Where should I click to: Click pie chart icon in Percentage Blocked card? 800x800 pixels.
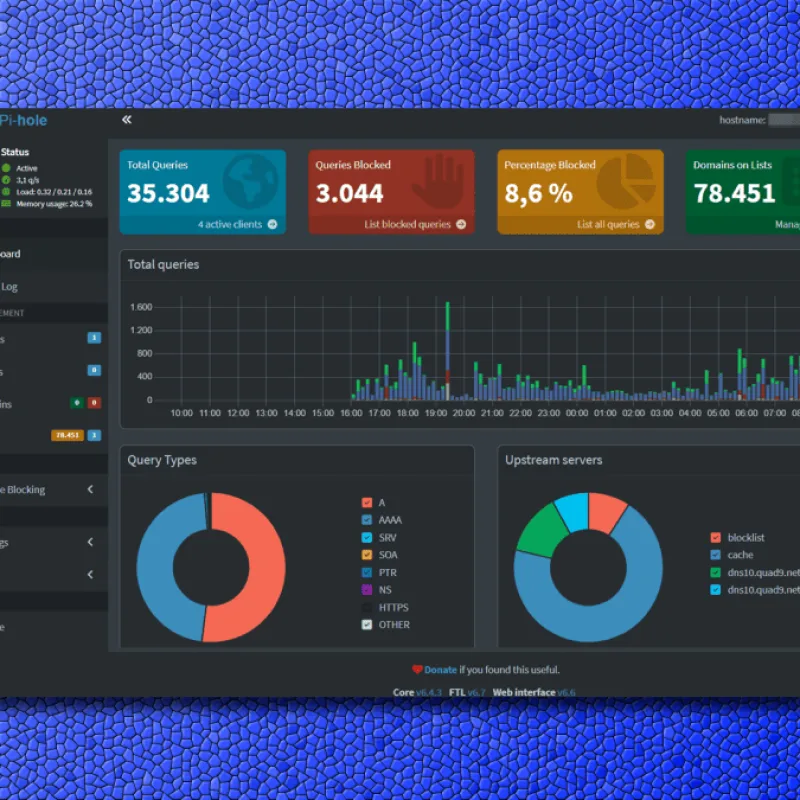pos(627,182)
